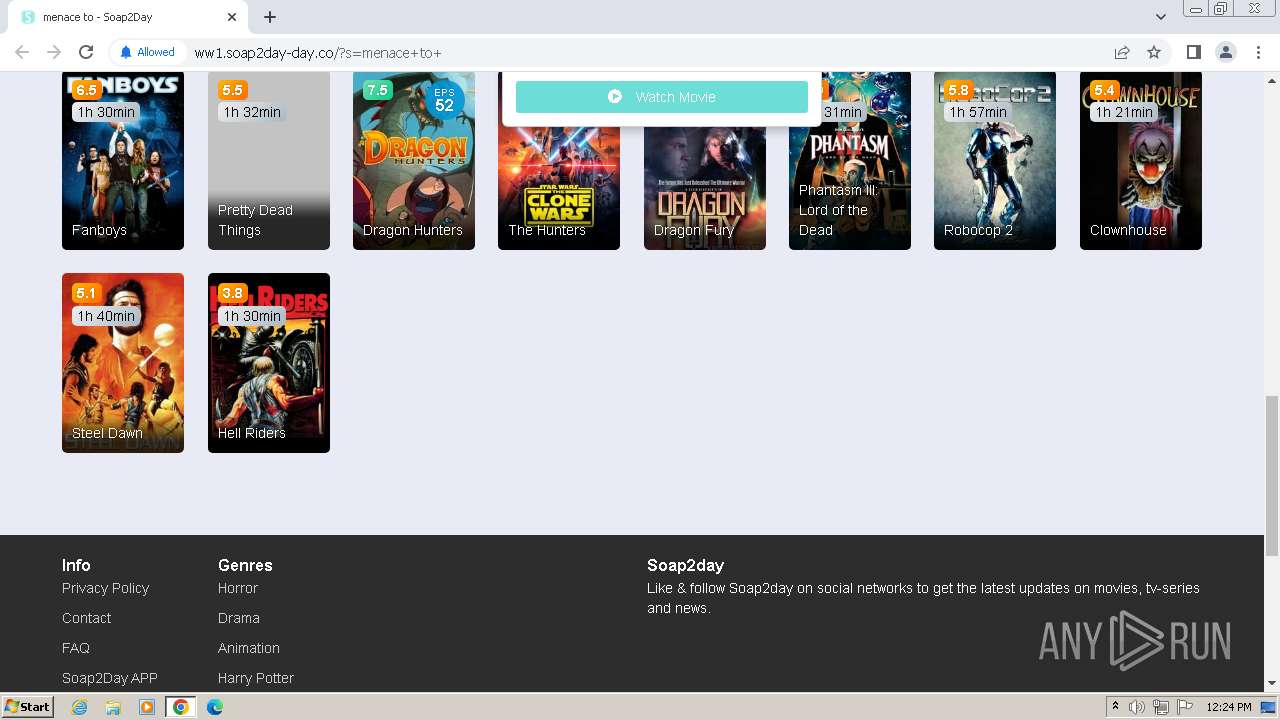
Task: Browse the Harry Potter genre link
Action: [256, 678]
